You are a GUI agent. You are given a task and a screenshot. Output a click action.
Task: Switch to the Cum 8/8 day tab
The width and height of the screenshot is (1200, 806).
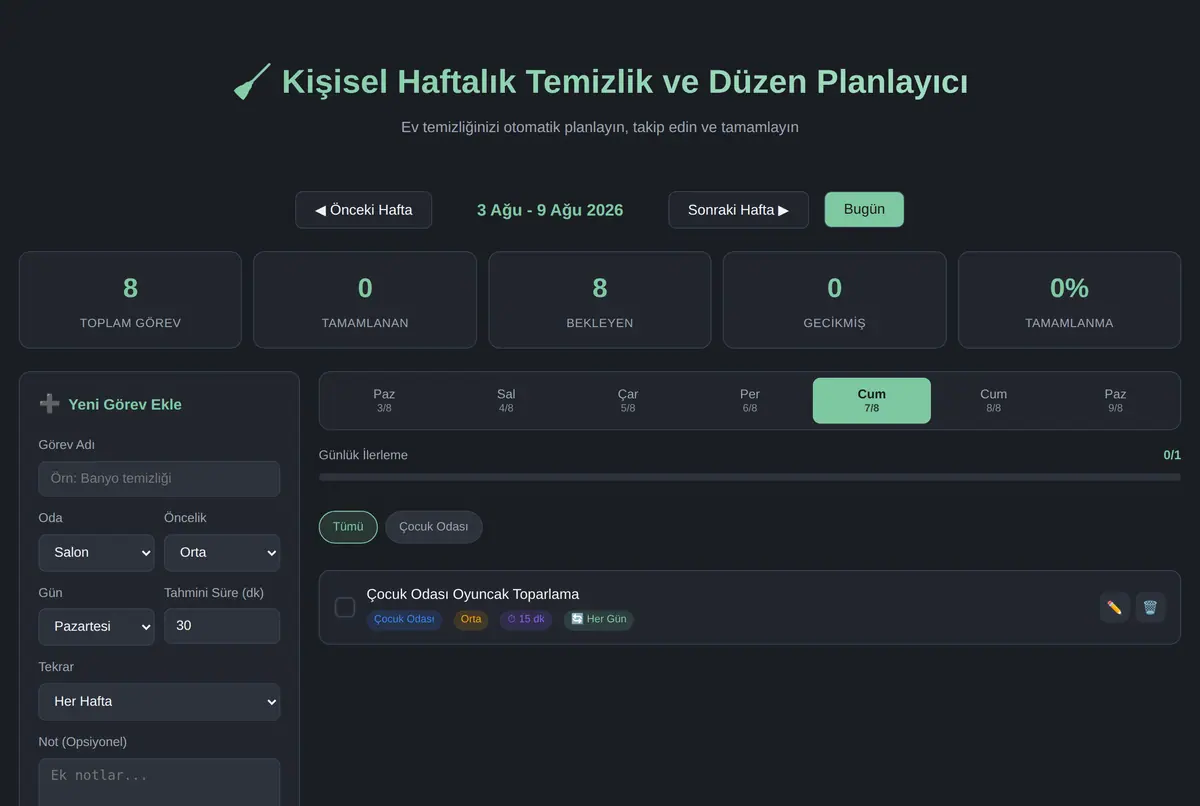point(993,401)
